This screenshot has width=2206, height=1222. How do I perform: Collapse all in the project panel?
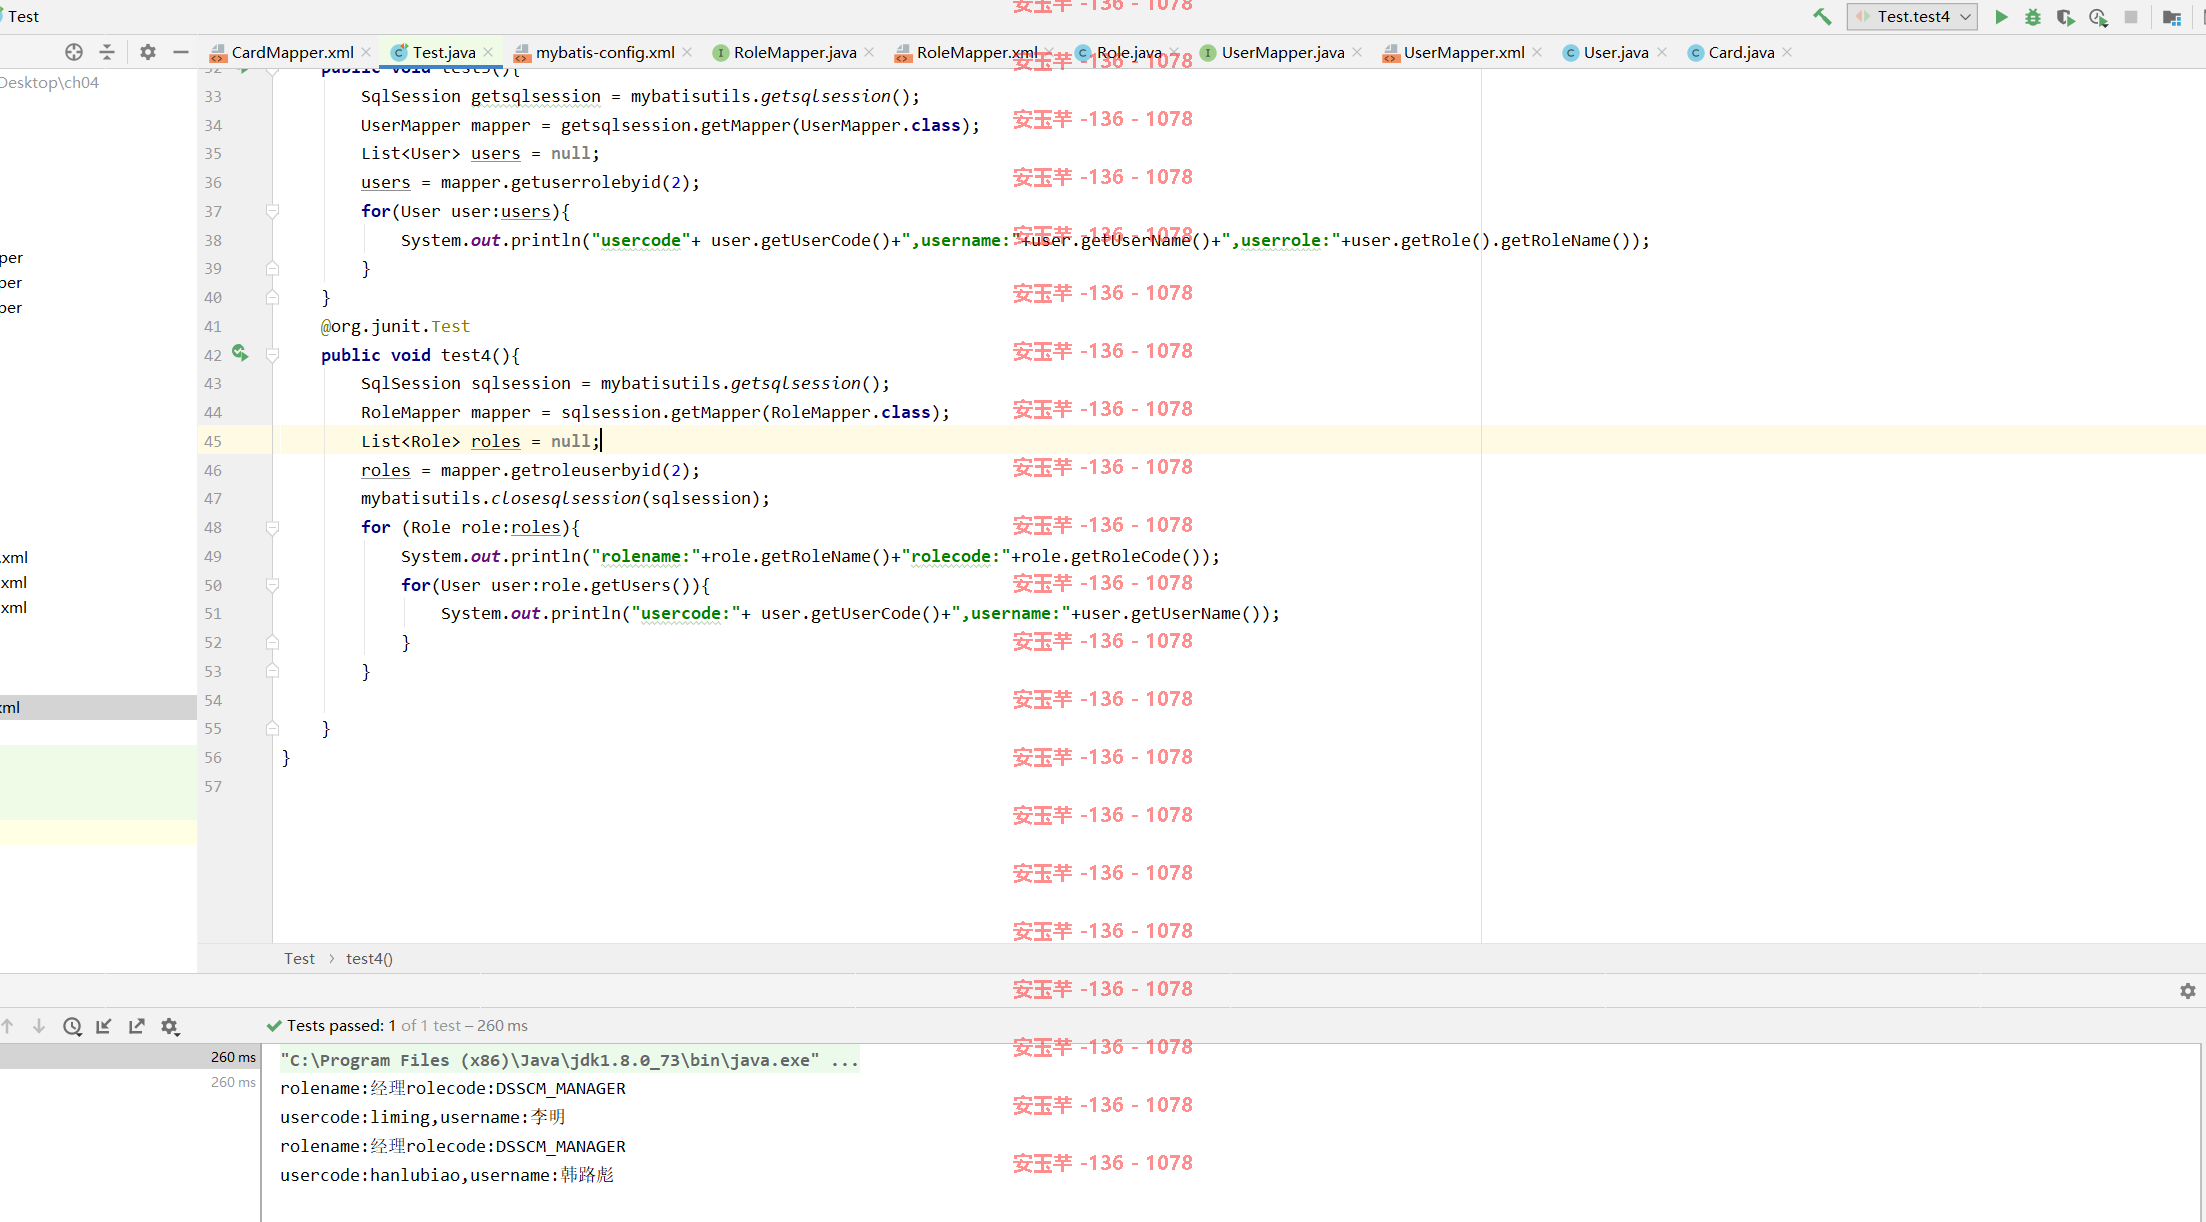click(107, 52)
